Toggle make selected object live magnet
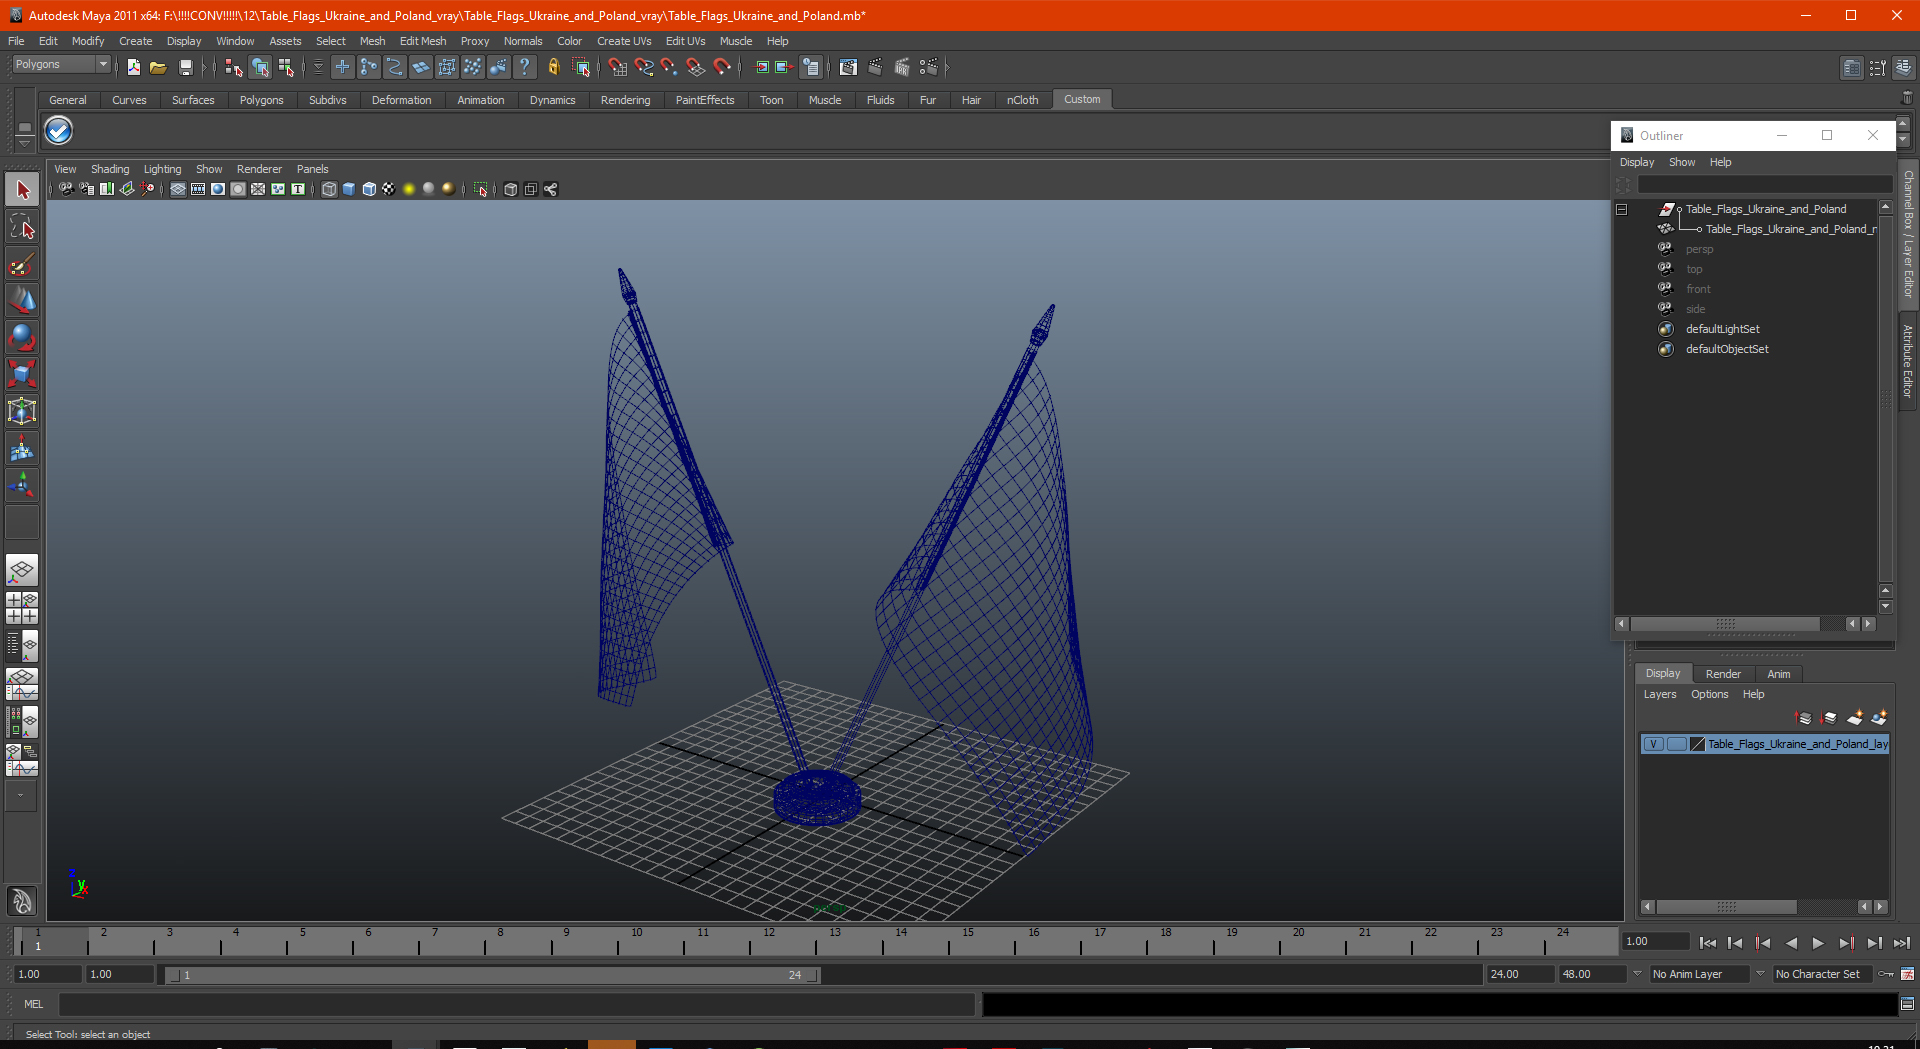Viewport: 1920px width, 1049px height. (722, 67)
